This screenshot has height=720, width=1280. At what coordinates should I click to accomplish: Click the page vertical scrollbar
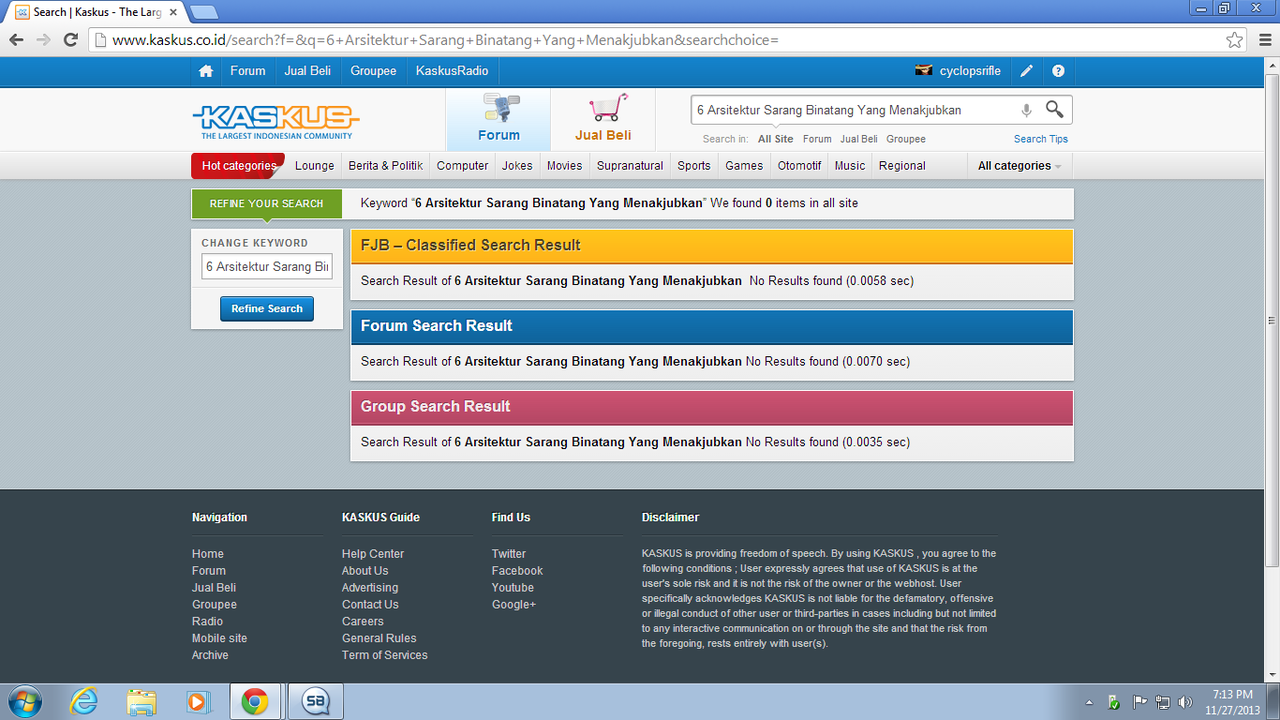click(1272, 320)
